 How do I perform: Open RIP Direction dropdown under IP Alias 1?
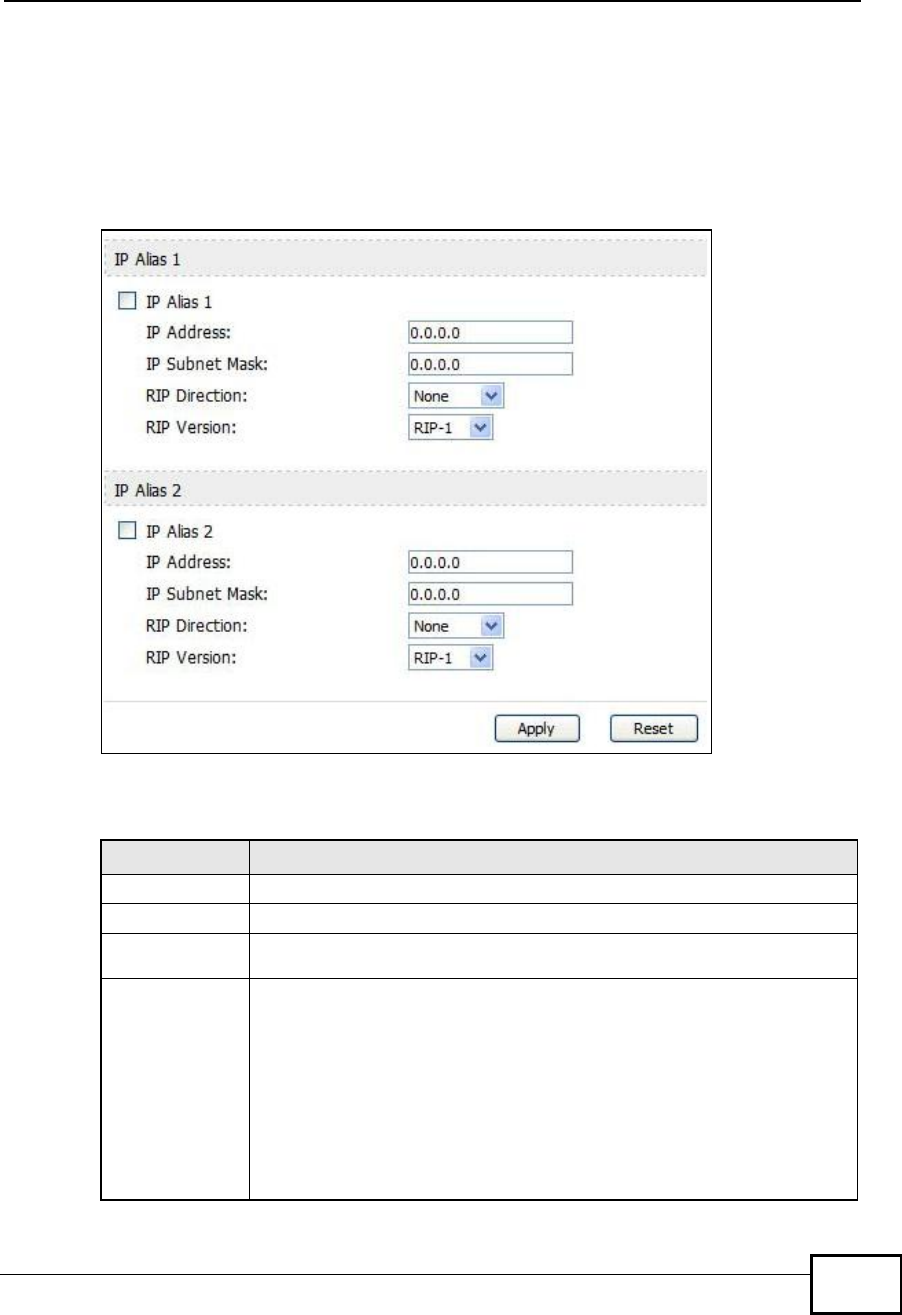coord(456,396)
